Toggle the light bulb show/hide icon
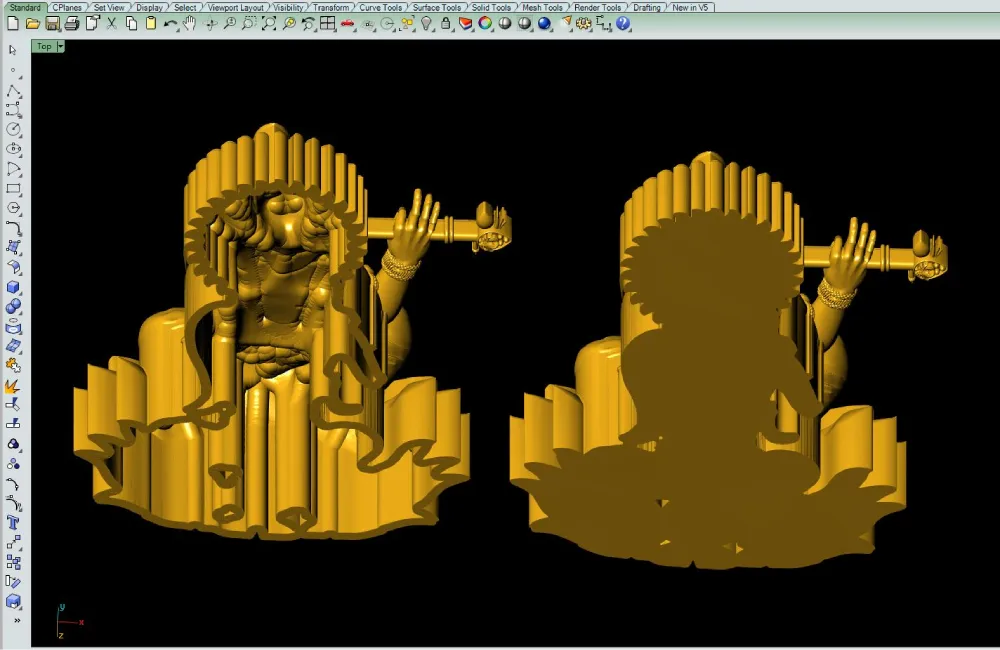The image size is (1000, 650). 427,24
